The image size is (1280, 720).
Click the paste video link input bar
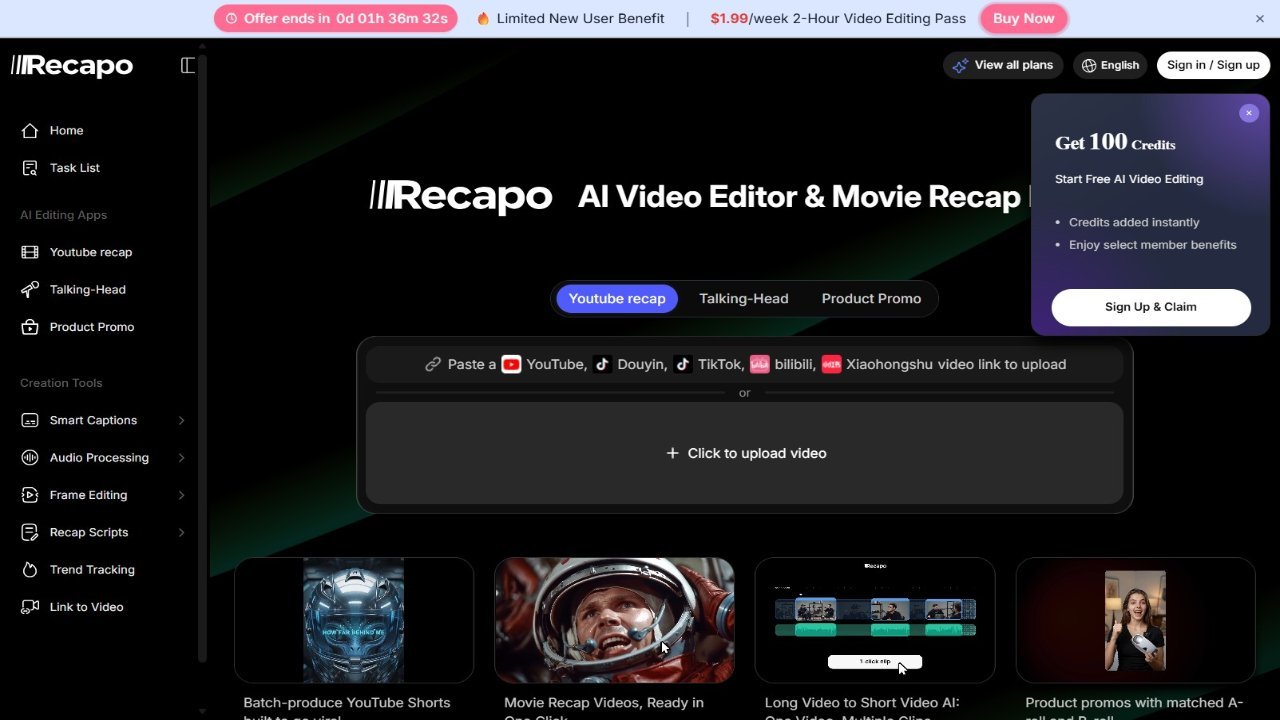tap(745, 364)
